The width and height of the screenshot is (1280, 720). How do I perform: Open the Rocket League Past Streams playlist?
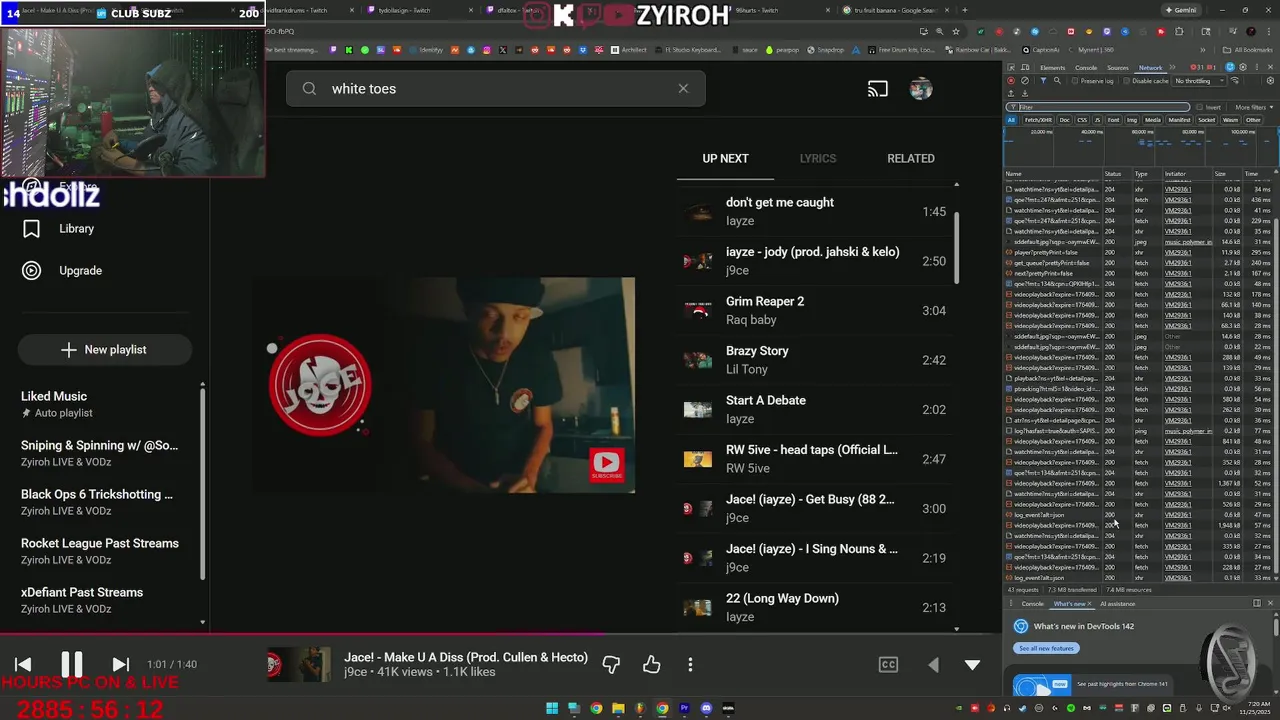[x=100, y=551]
